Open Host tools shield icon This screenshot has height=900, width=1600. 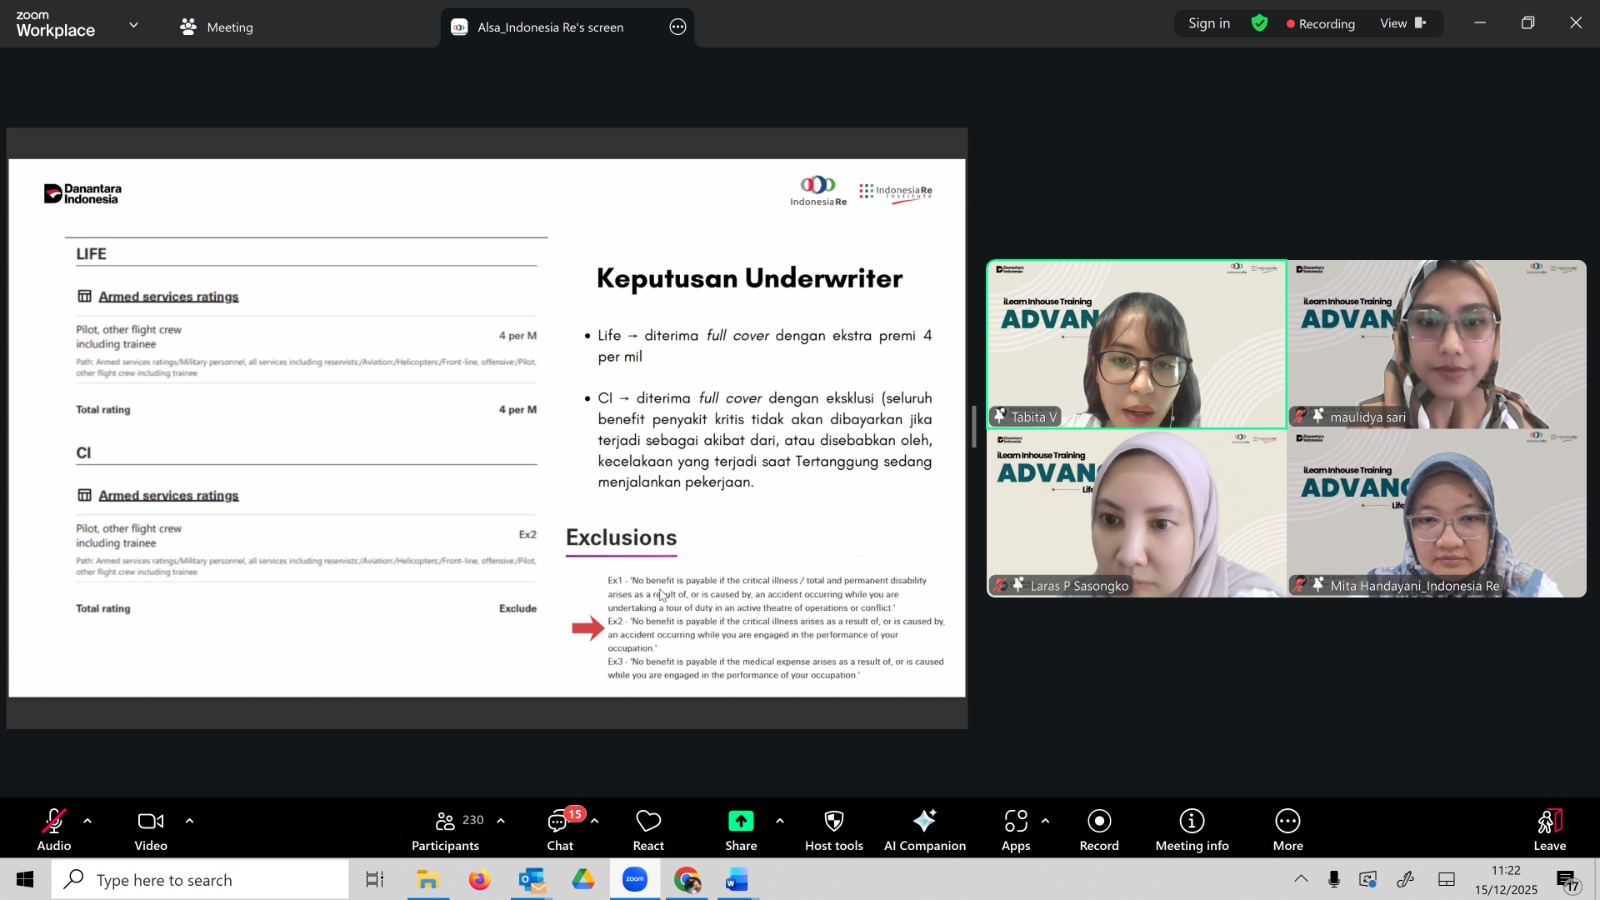[833, 829]
